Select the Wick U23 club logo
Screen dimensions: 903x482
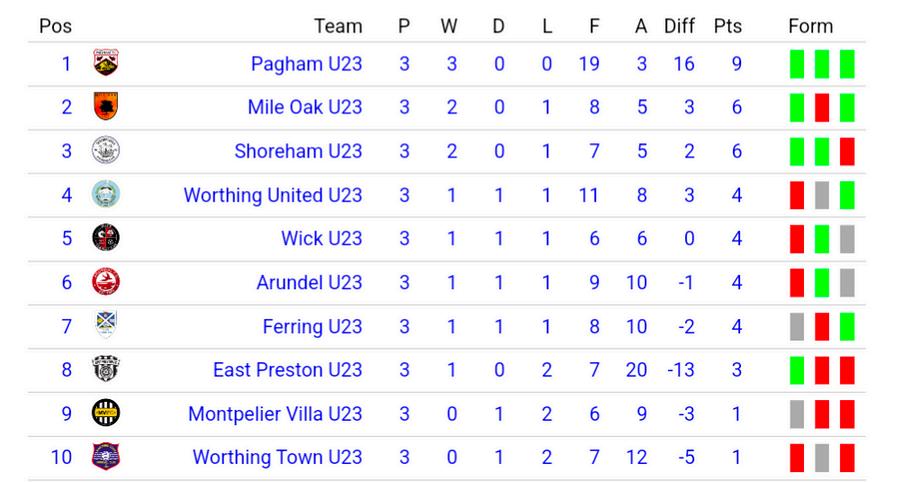click(x=106, y=238)
